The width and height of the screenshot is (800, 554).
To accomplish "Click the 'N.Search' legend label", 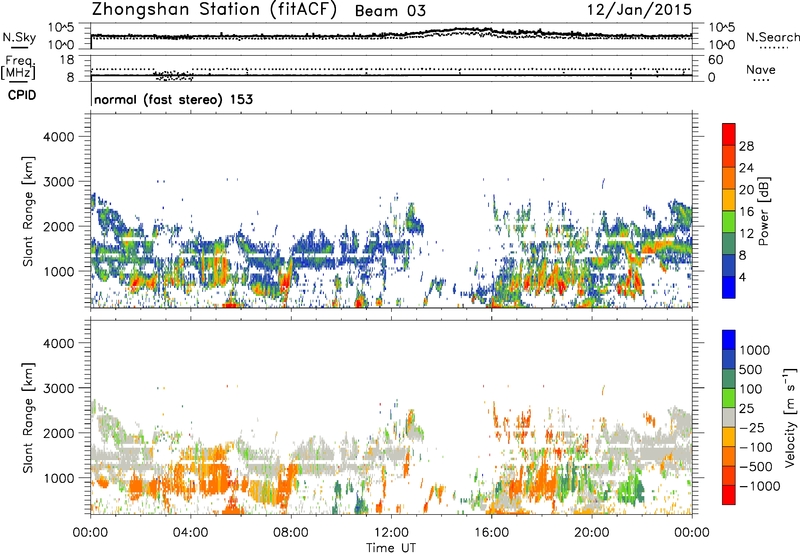I will pos(772,37).
